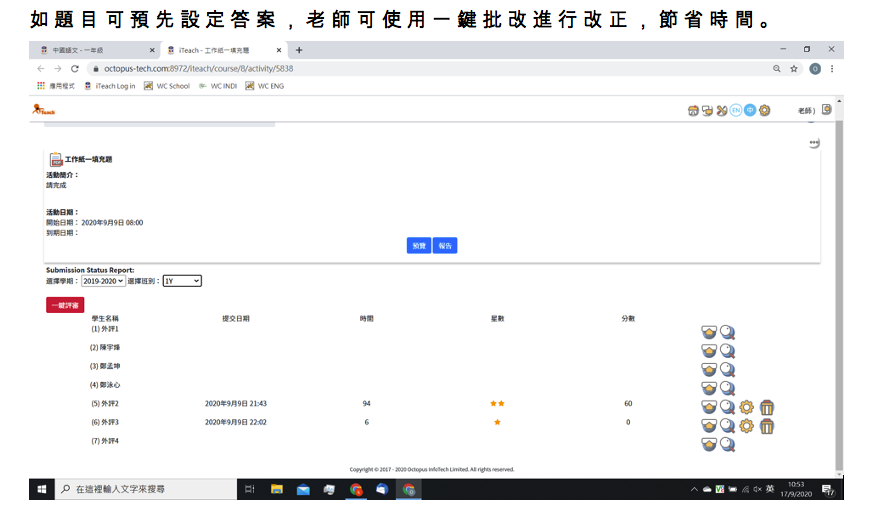
Task: Open the tools icon in iTeach header
Action: coord(722,110)
